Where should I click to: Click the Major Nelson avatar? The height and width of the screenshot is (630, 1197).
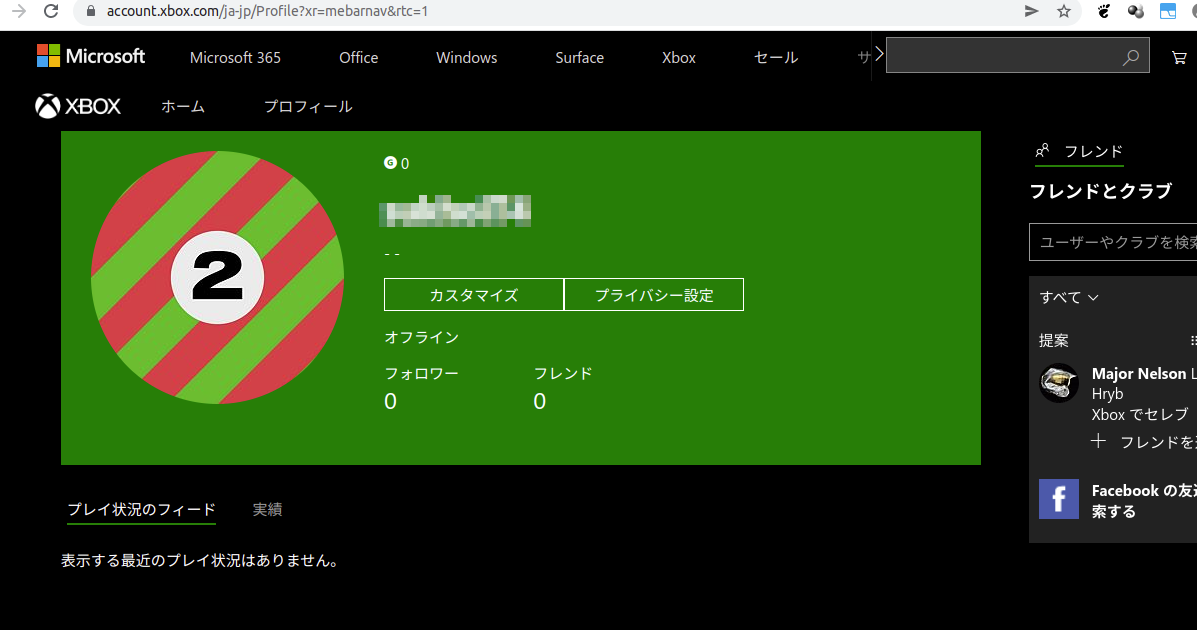click(1059, 383)
